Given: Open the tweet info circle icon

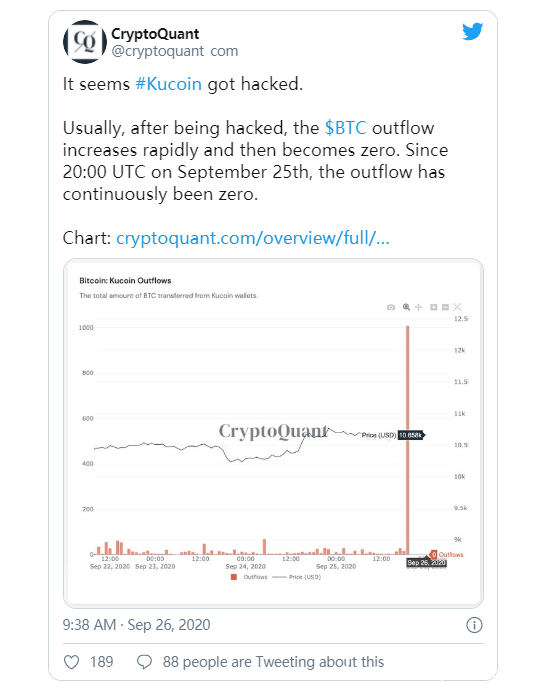Looking at the screenshot, I should [x=474, y=625].
